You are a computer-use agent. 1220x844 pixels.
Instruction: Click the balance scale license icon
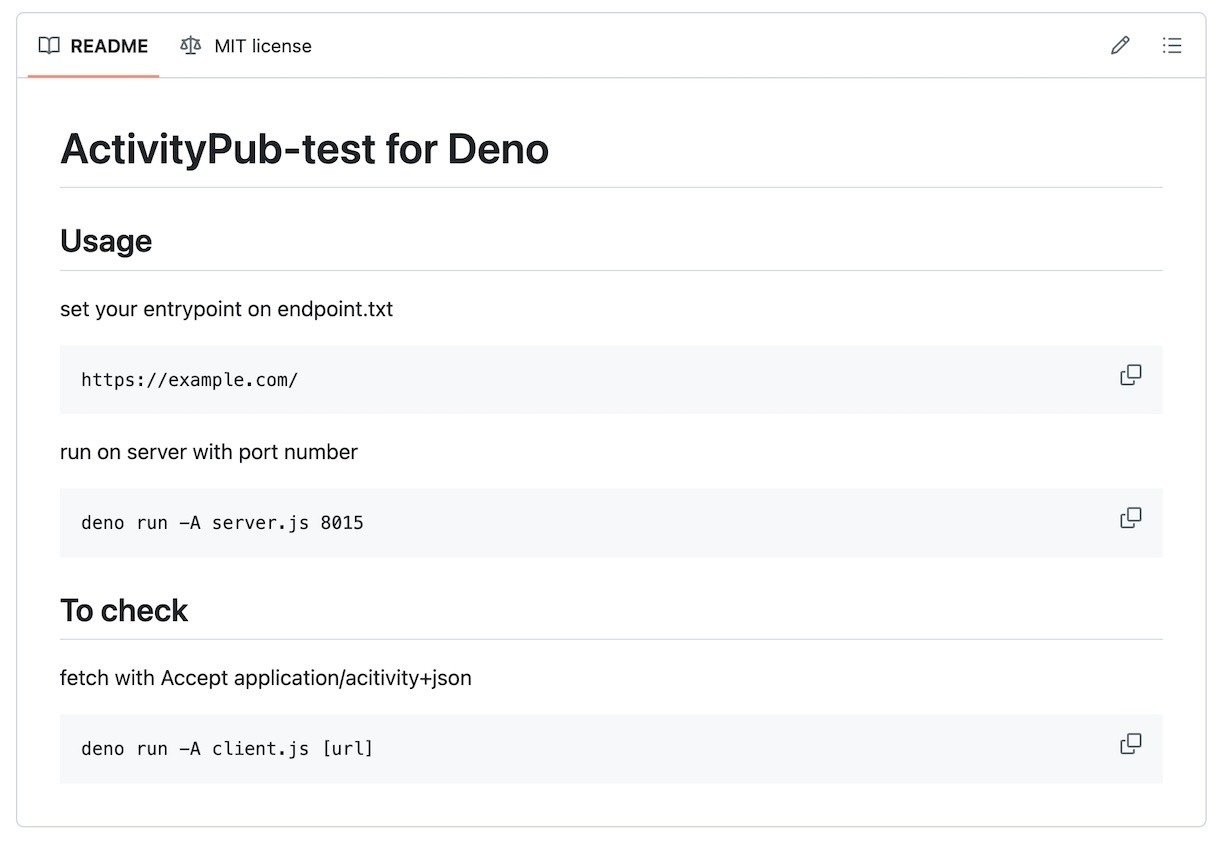(190, 46)
